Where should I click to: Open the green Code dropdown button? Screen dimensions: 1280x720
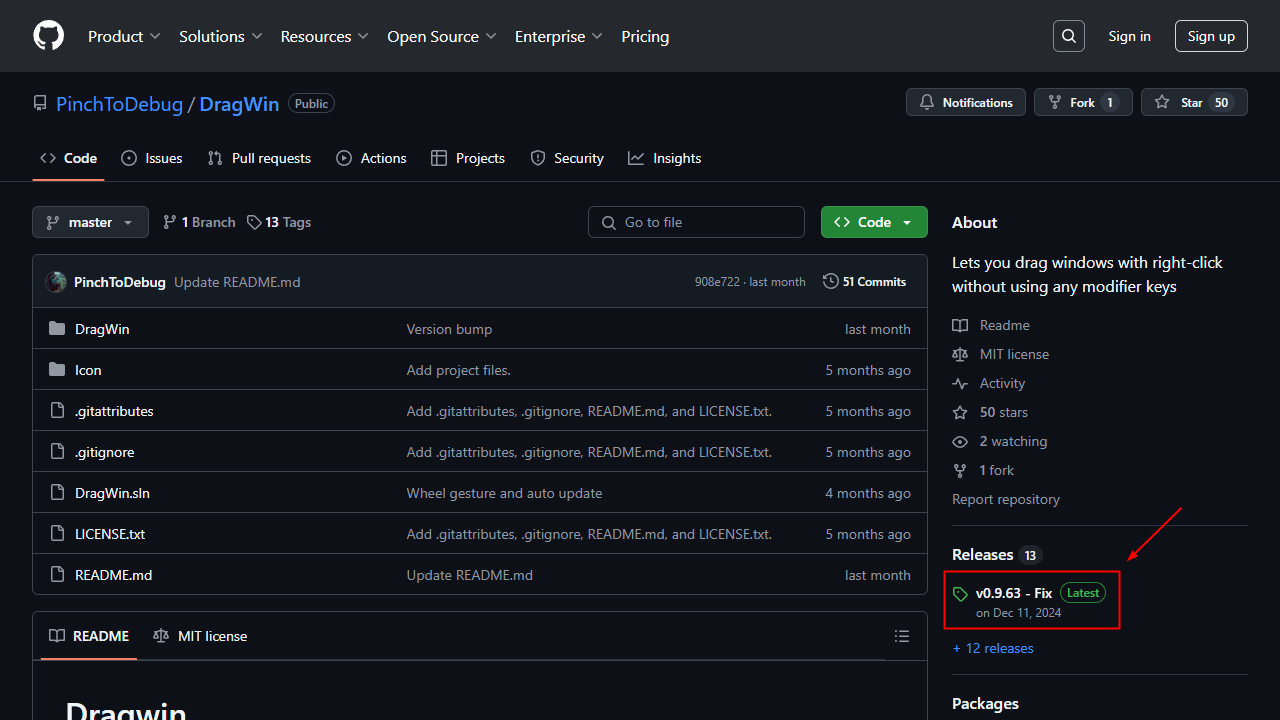874,222
